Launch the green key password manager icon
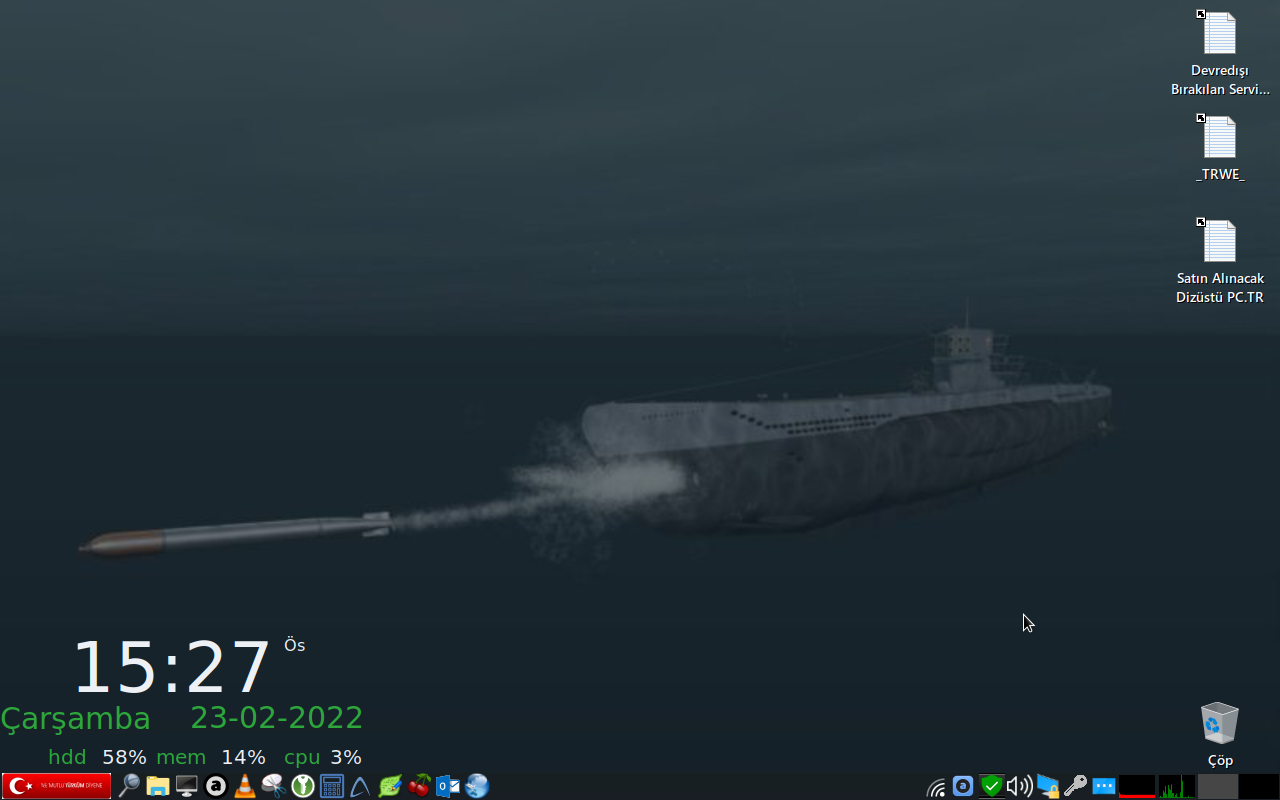This screenshot has width=1280, height=800. [303, 786]
